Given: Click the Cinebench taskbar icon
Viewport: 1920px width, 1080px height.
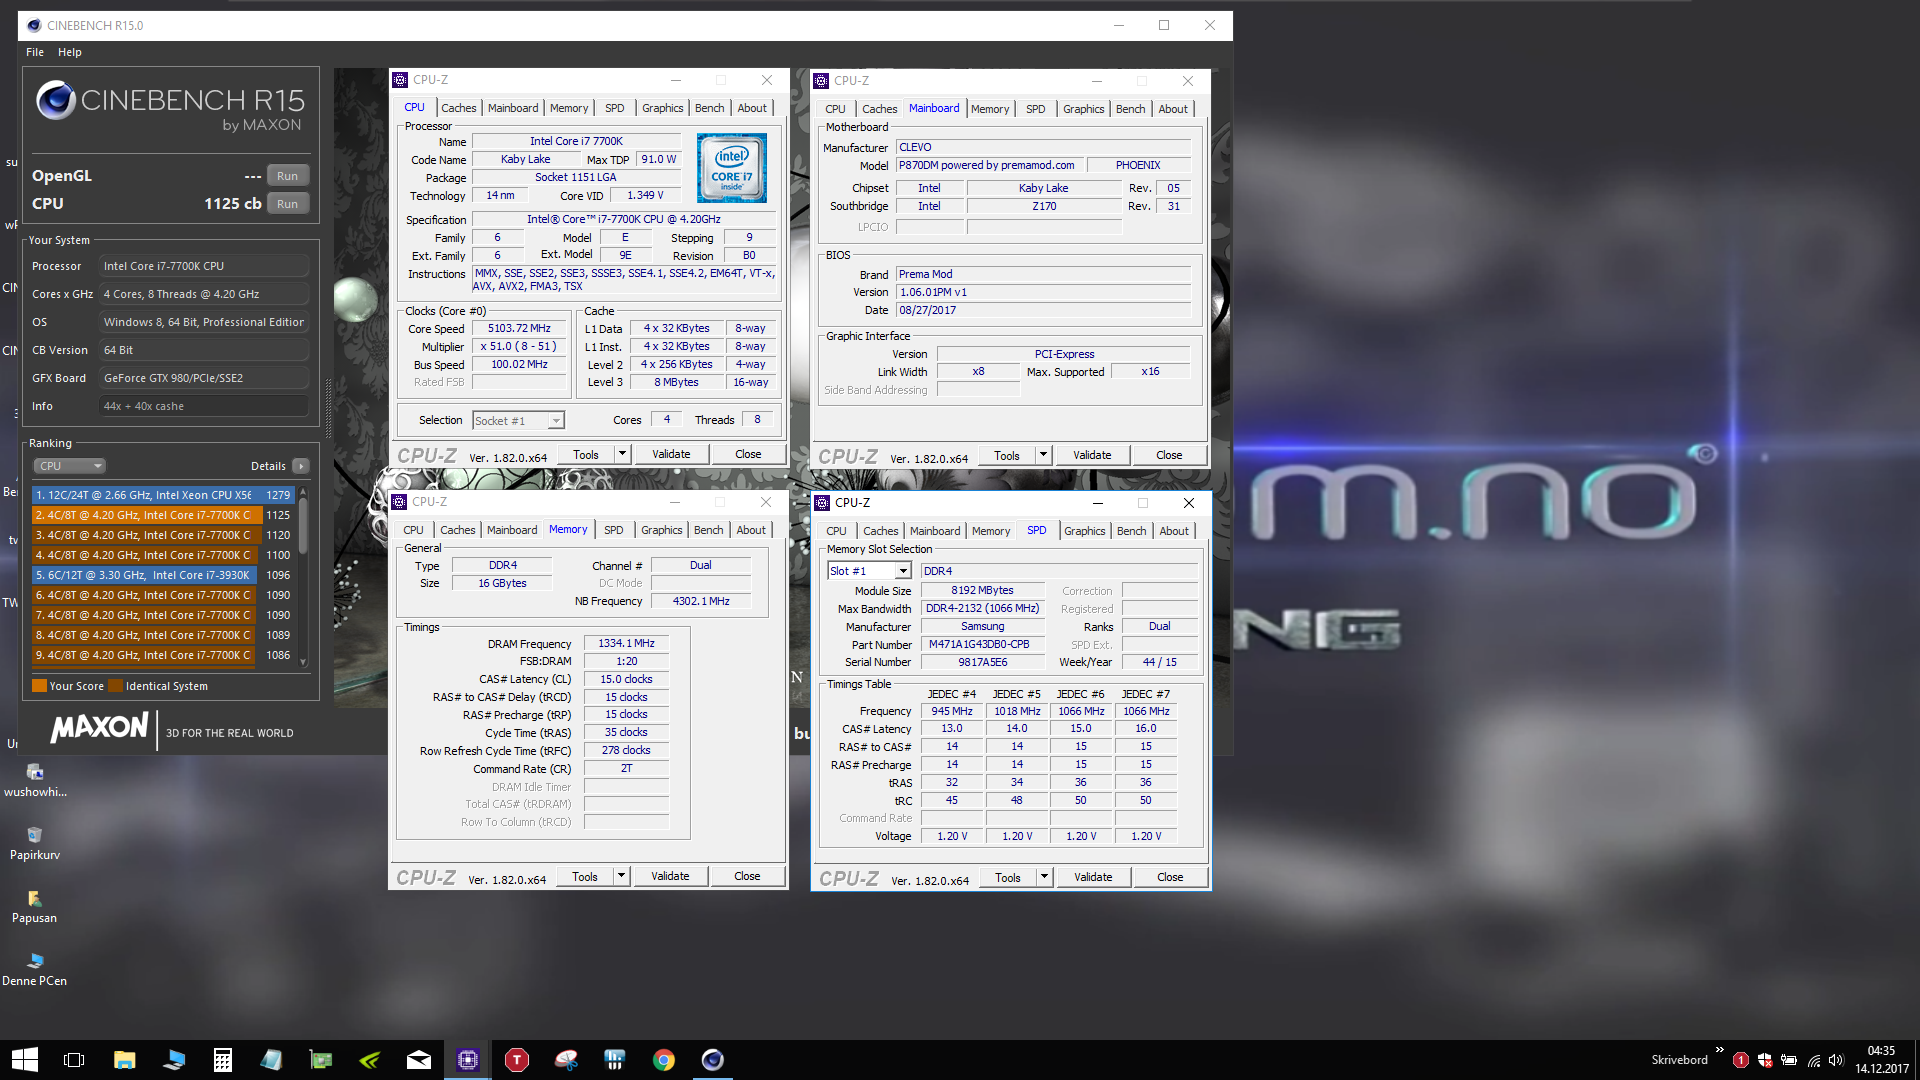Looking at the screenshot, I should point(712,1060).
